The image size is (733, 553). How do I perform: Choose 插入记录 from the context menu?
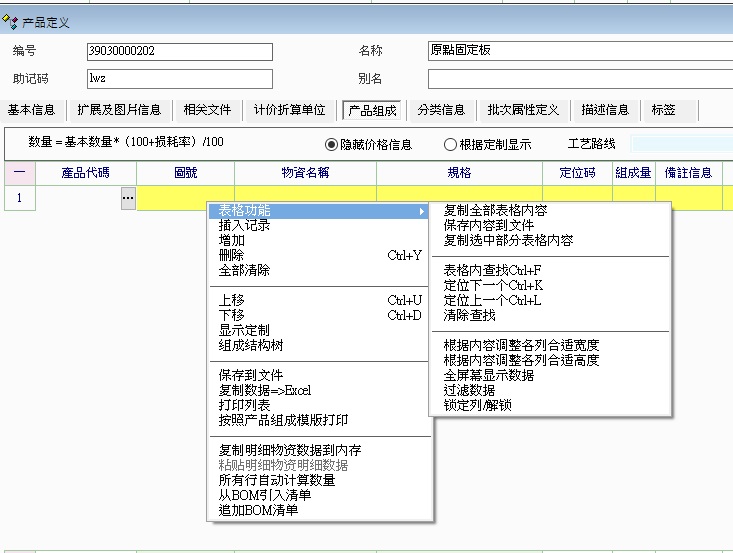tap(244, 226)
